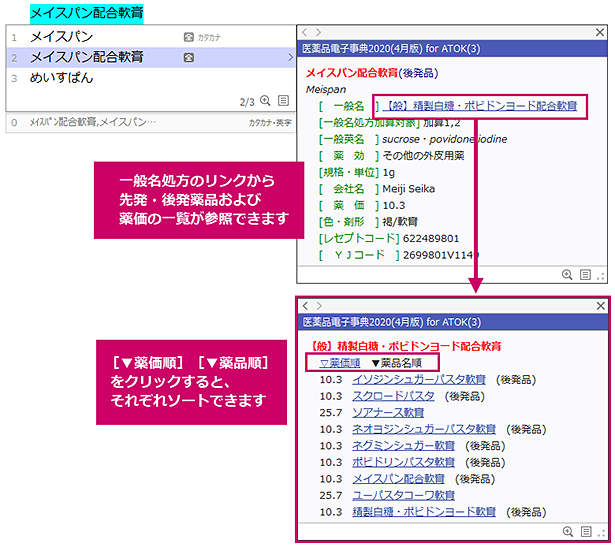Click 一般英名 sucrose・povidone iodine text
The width and height of the screenshot is (615, 547).
pyautogui.click(x=444, y=139)
